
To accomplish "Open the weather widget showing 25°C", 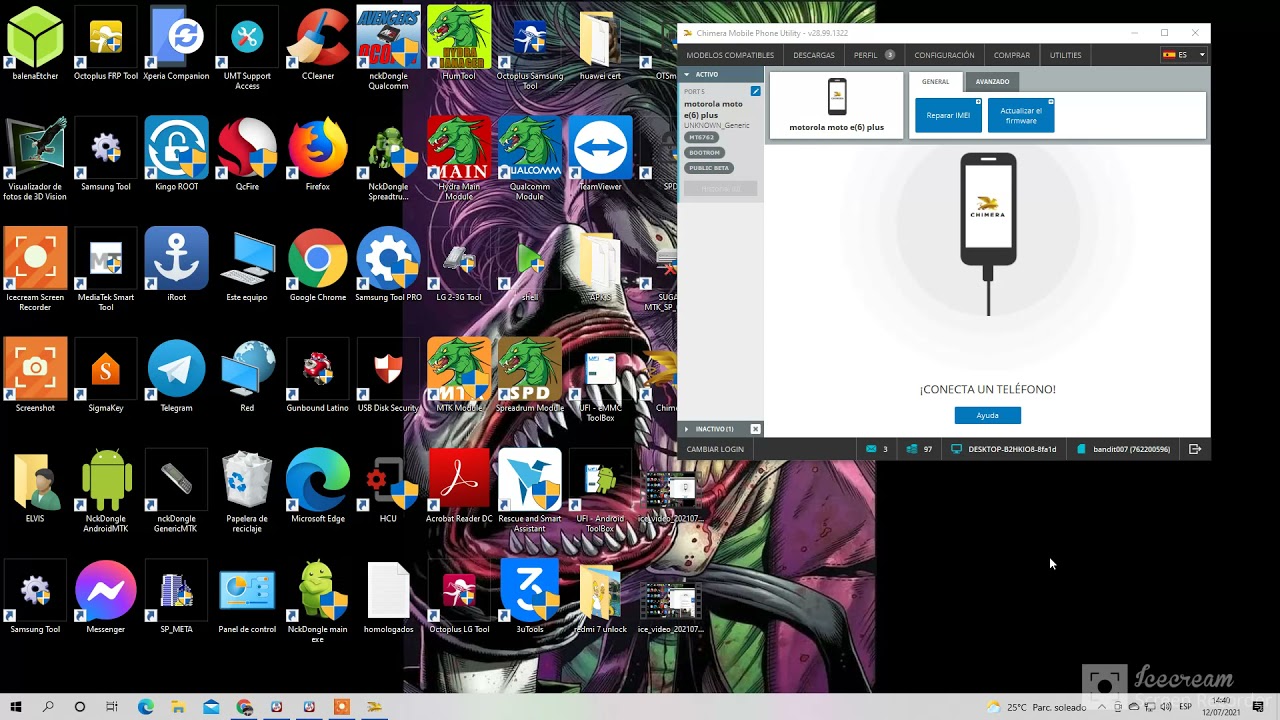I will point(1036,707).
